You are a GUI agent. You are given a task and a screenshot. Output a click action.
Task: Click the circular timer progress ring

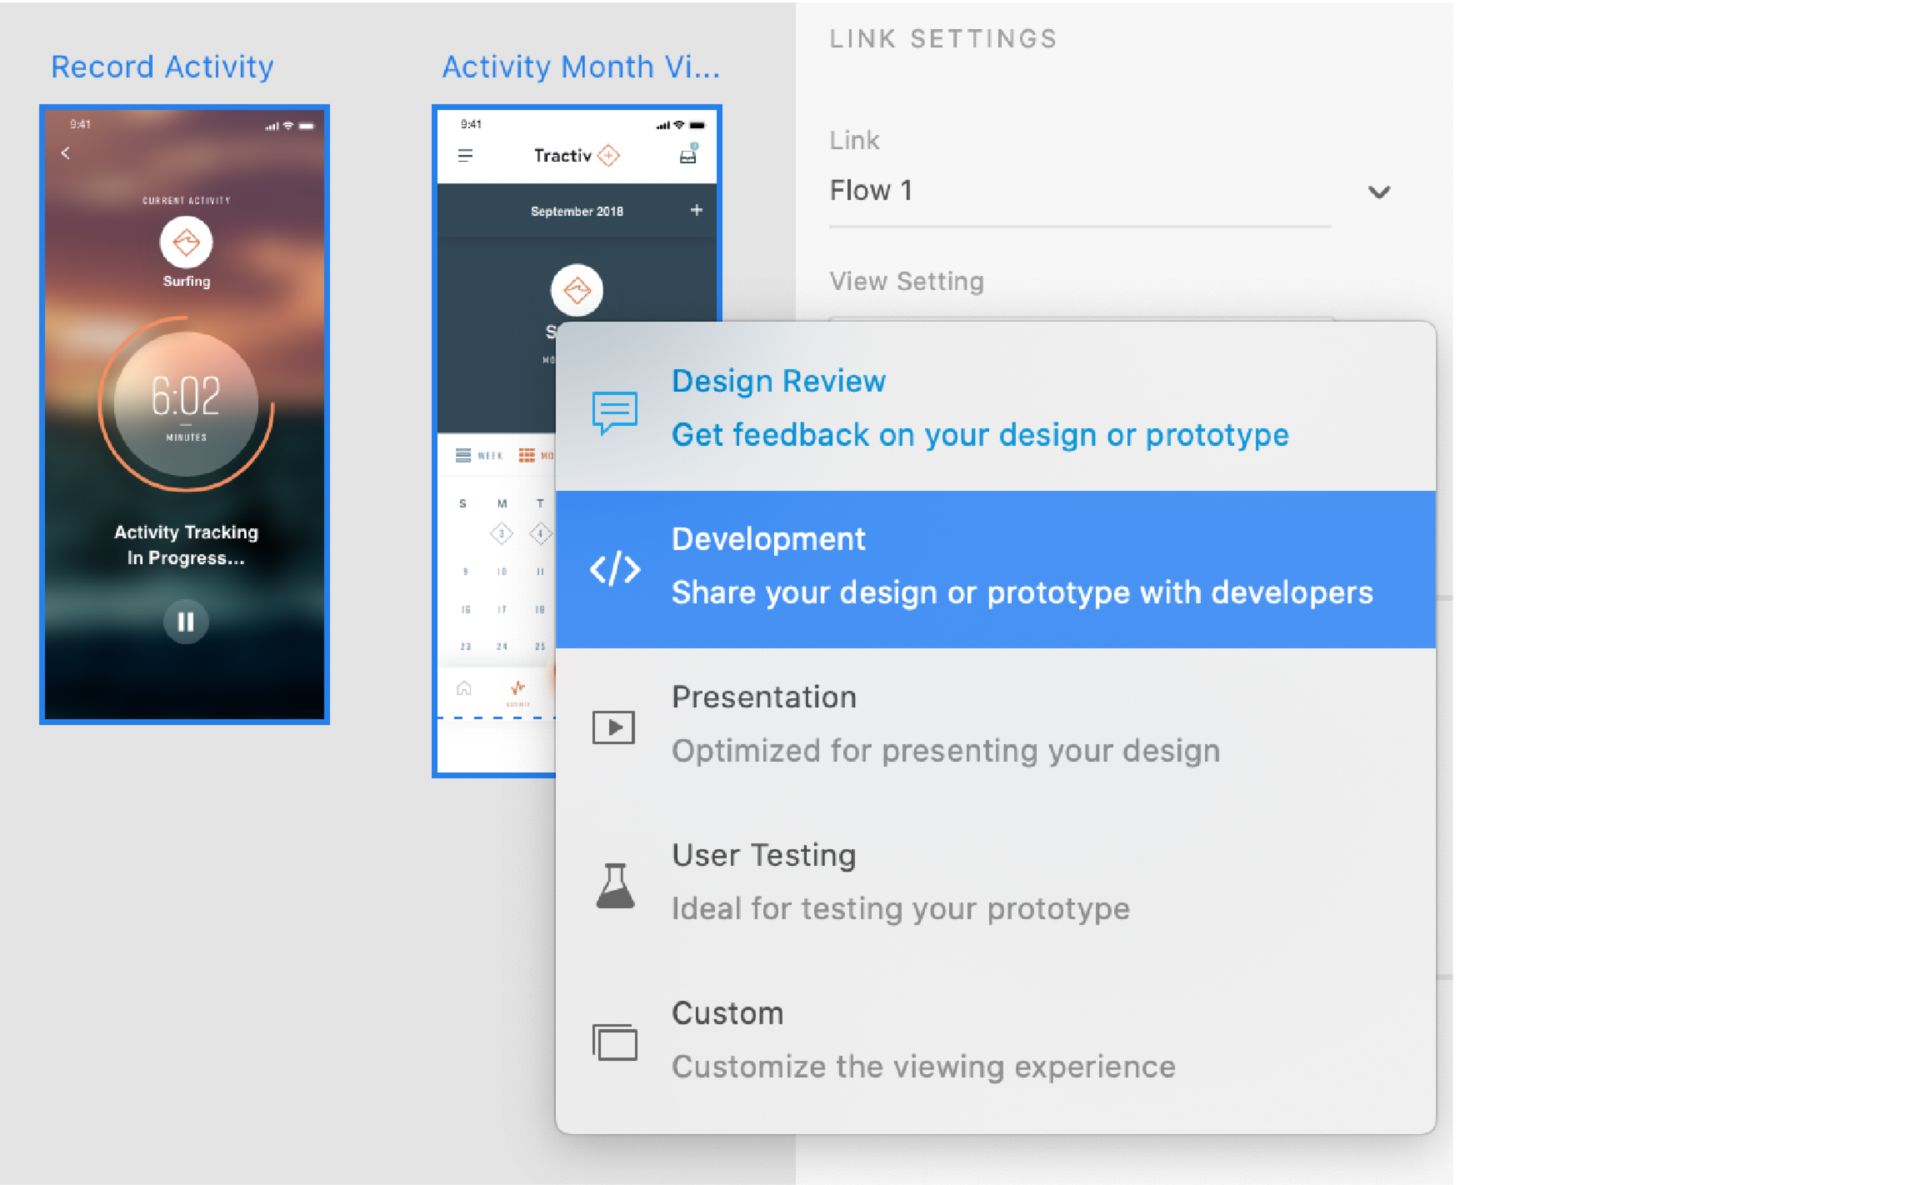pos(185,400)
